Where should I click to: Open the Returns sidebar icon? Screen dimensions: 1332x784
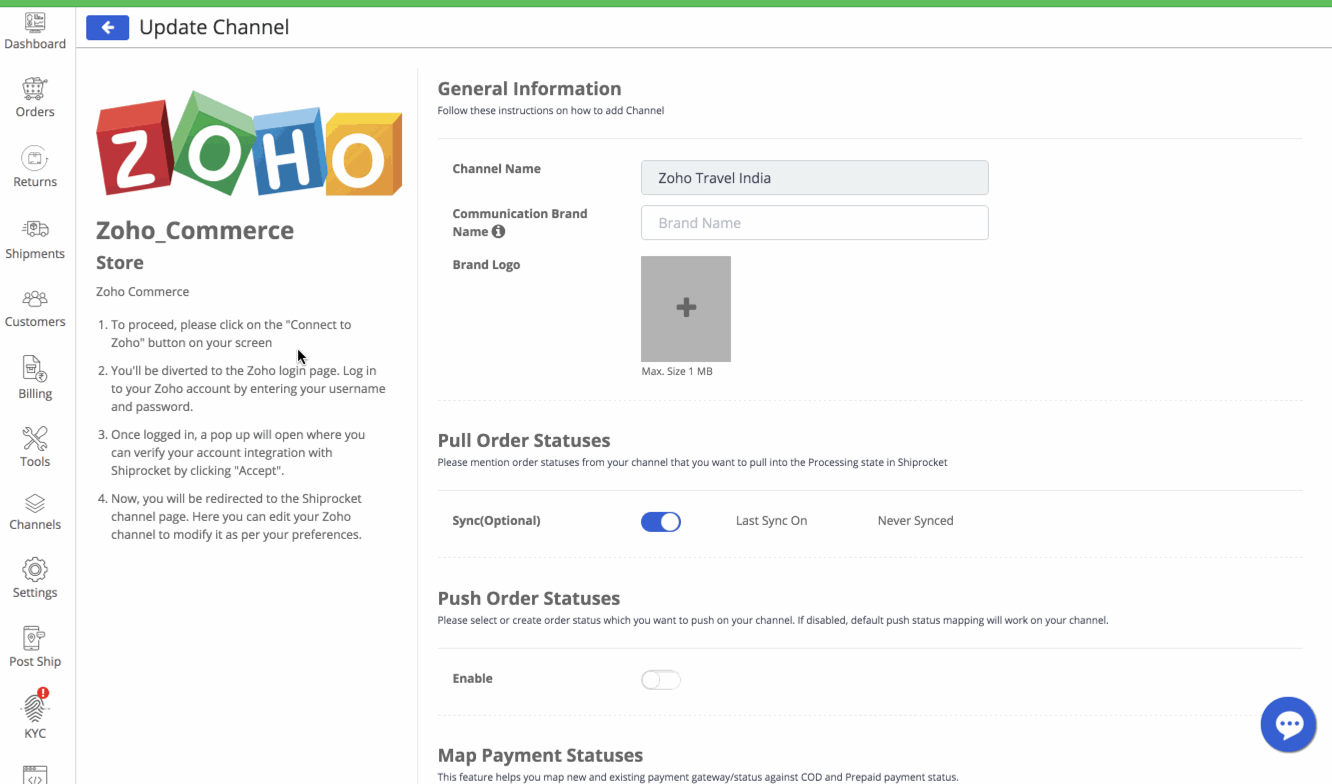point(35,158)
